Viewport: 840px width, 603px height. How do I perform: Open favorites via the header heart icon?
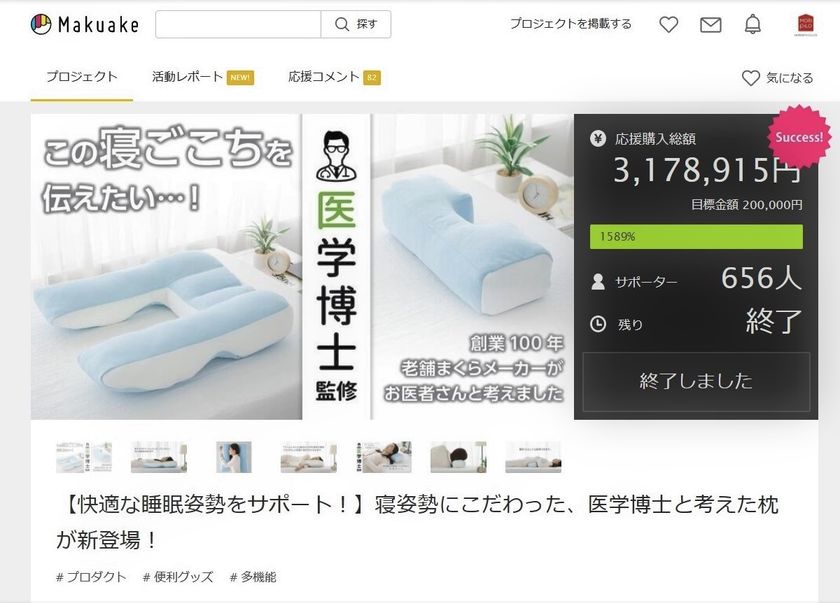[x=668, y=24]
